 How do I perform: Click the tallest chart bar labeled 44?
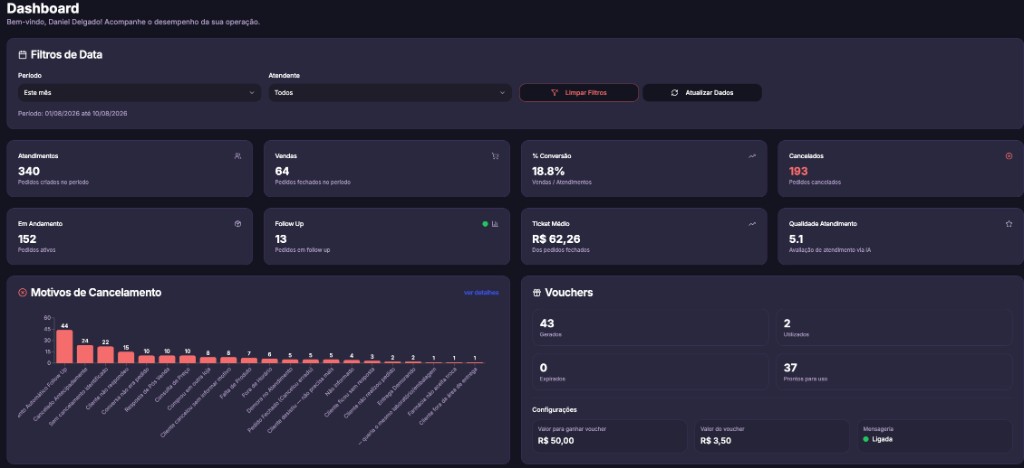pyautogui.click(x=64, y=346)
